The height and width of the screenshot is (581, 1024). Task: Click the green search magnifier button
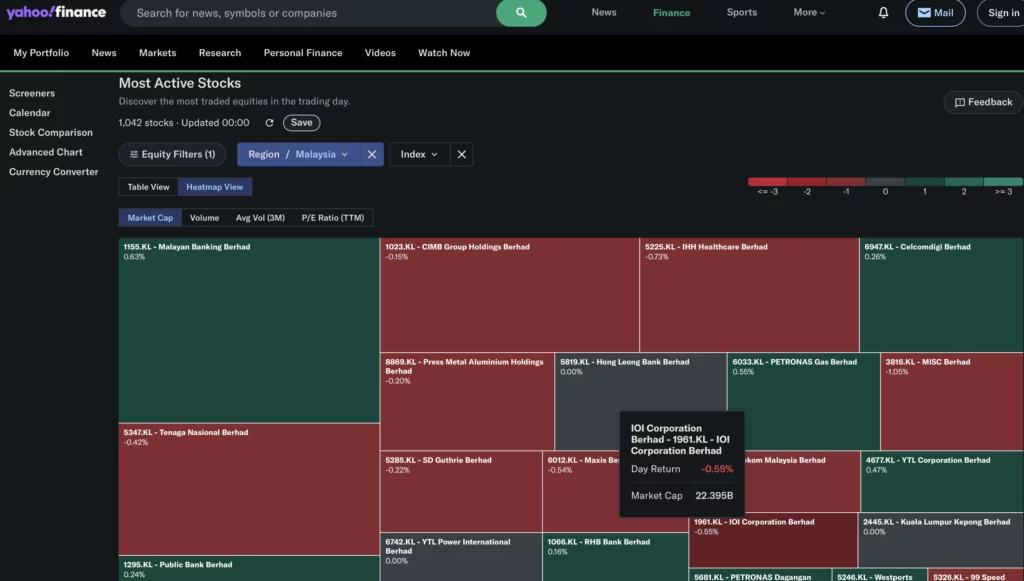[x=521, y=12]
